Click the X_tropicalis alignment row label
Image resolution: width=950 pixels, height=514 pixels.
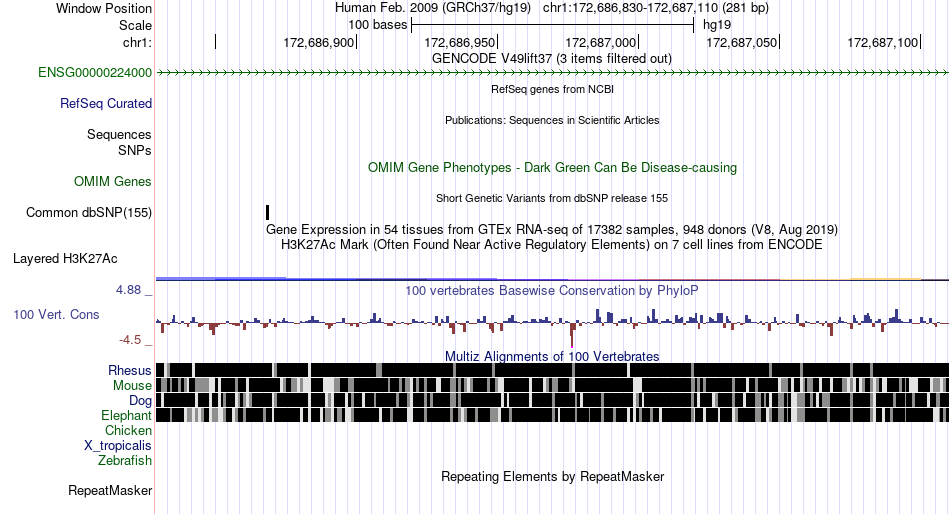[x=118, y=446]
